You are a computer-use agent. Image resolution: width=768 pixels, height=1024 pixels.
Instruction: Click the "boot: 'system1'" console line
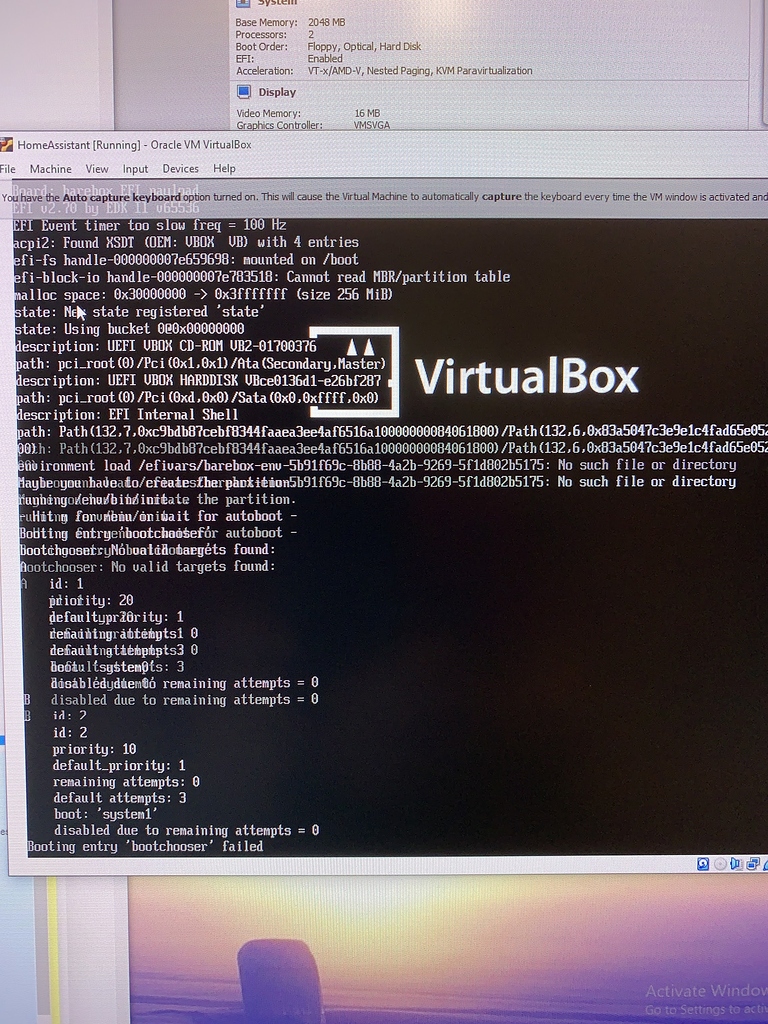(x=106, y=814)
